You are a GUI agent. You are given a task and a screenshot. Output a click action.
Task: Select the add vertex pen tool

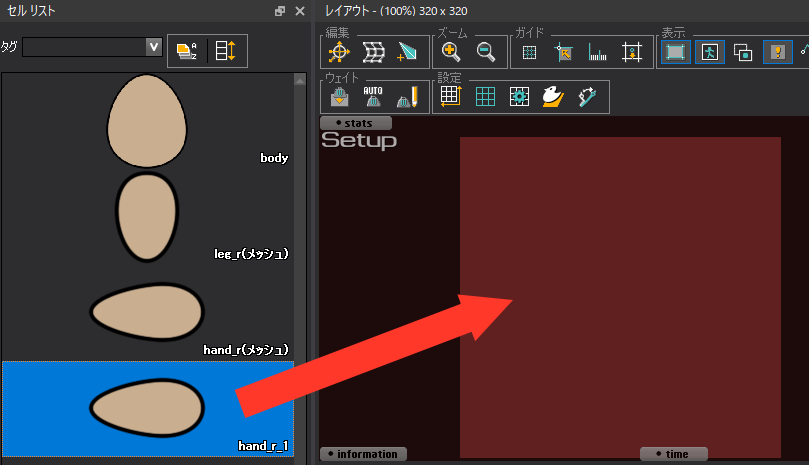(407, 52)
